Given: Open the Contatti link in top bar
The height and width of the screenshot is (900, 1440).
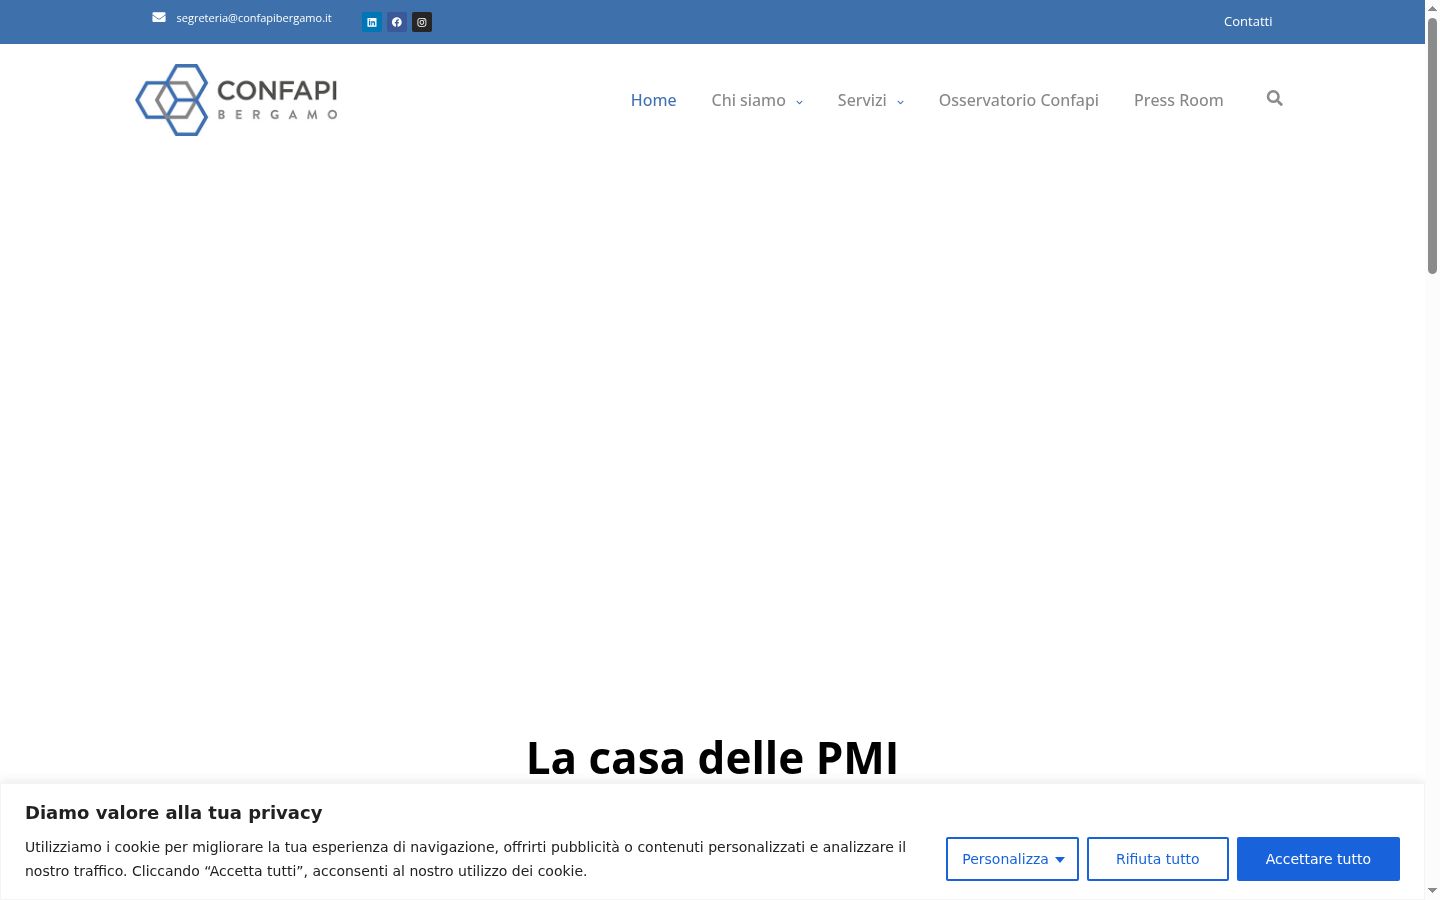Looking at the screenshot, I should coord(1248,21).
